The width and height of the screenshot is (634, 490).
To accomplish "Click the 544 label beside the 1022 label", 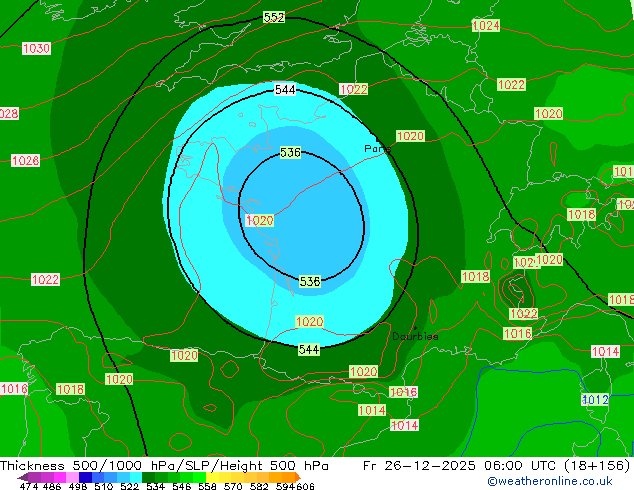I will point(285,90).
